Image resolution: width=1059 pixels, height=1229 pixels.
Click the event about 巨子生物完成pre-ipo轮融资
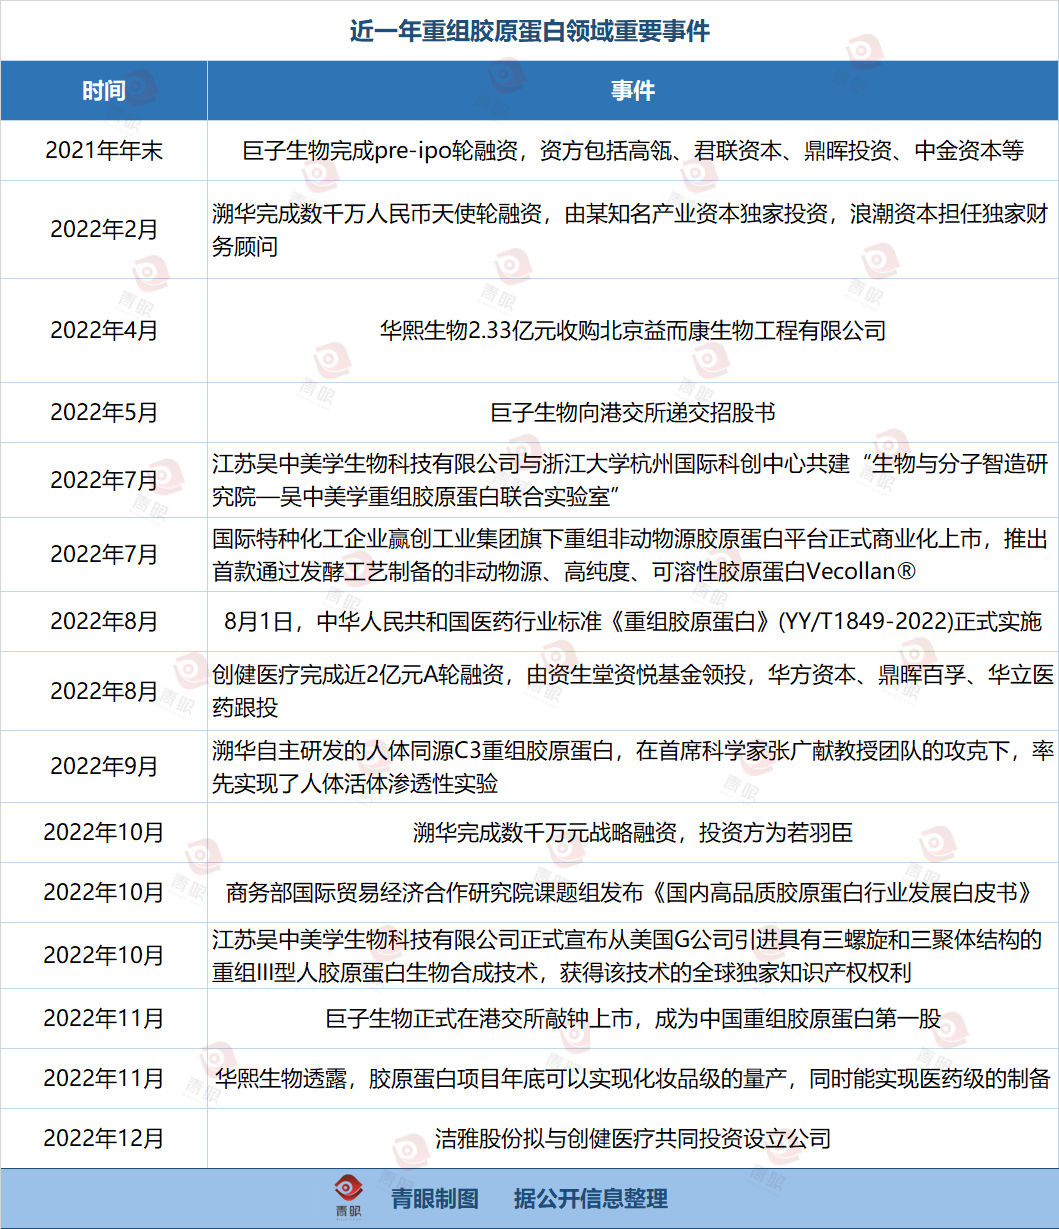[633, 151]
